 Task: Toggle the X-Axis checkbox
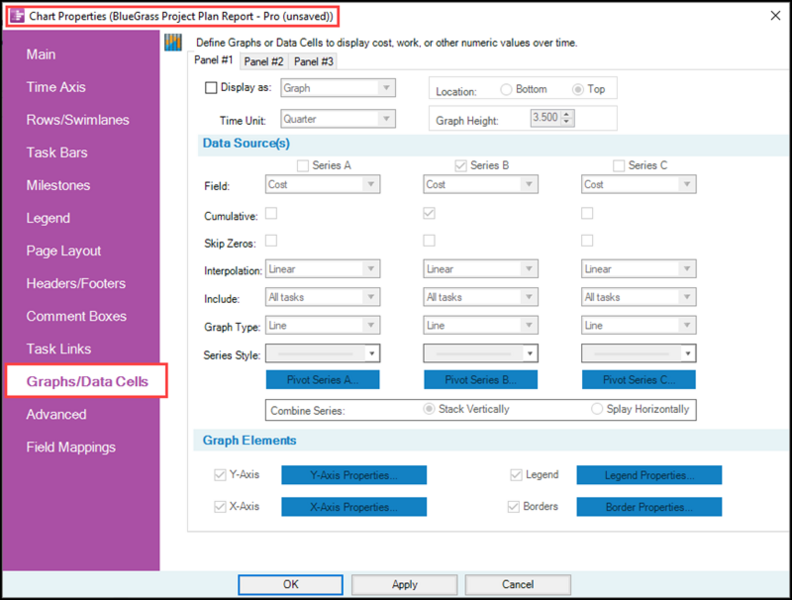click(x=220, y=507)
